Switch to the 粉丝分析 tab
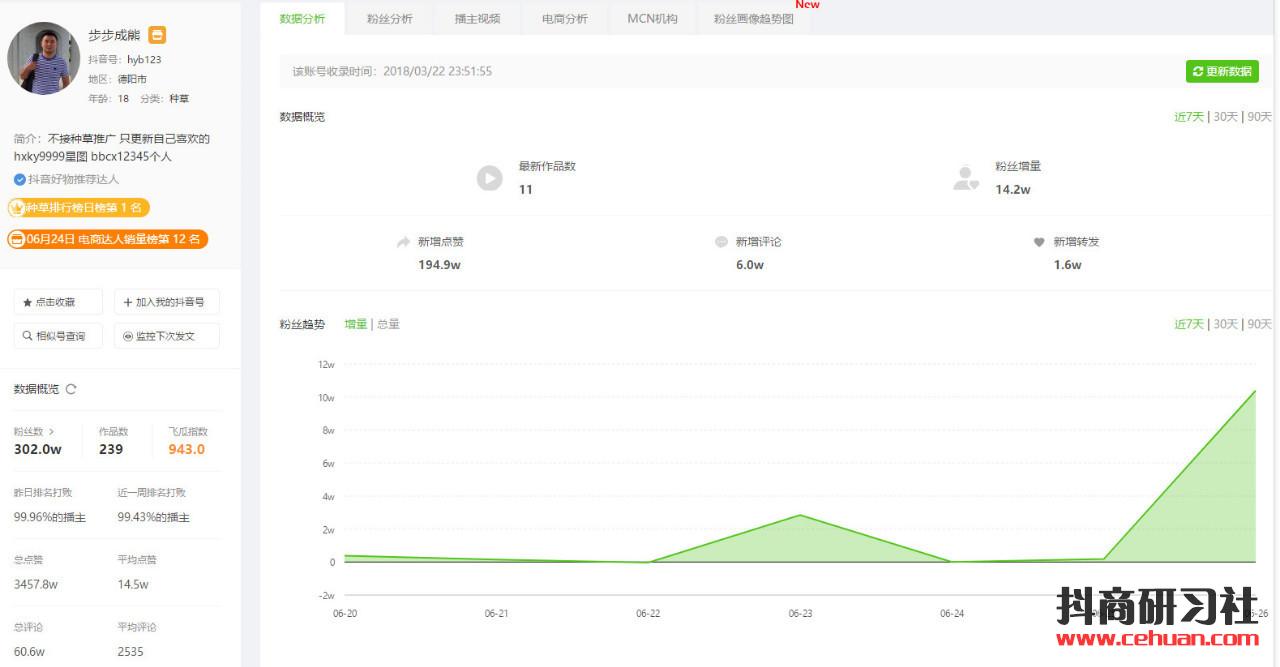The width and height of the screenshot is (1280, 667). 389,19
